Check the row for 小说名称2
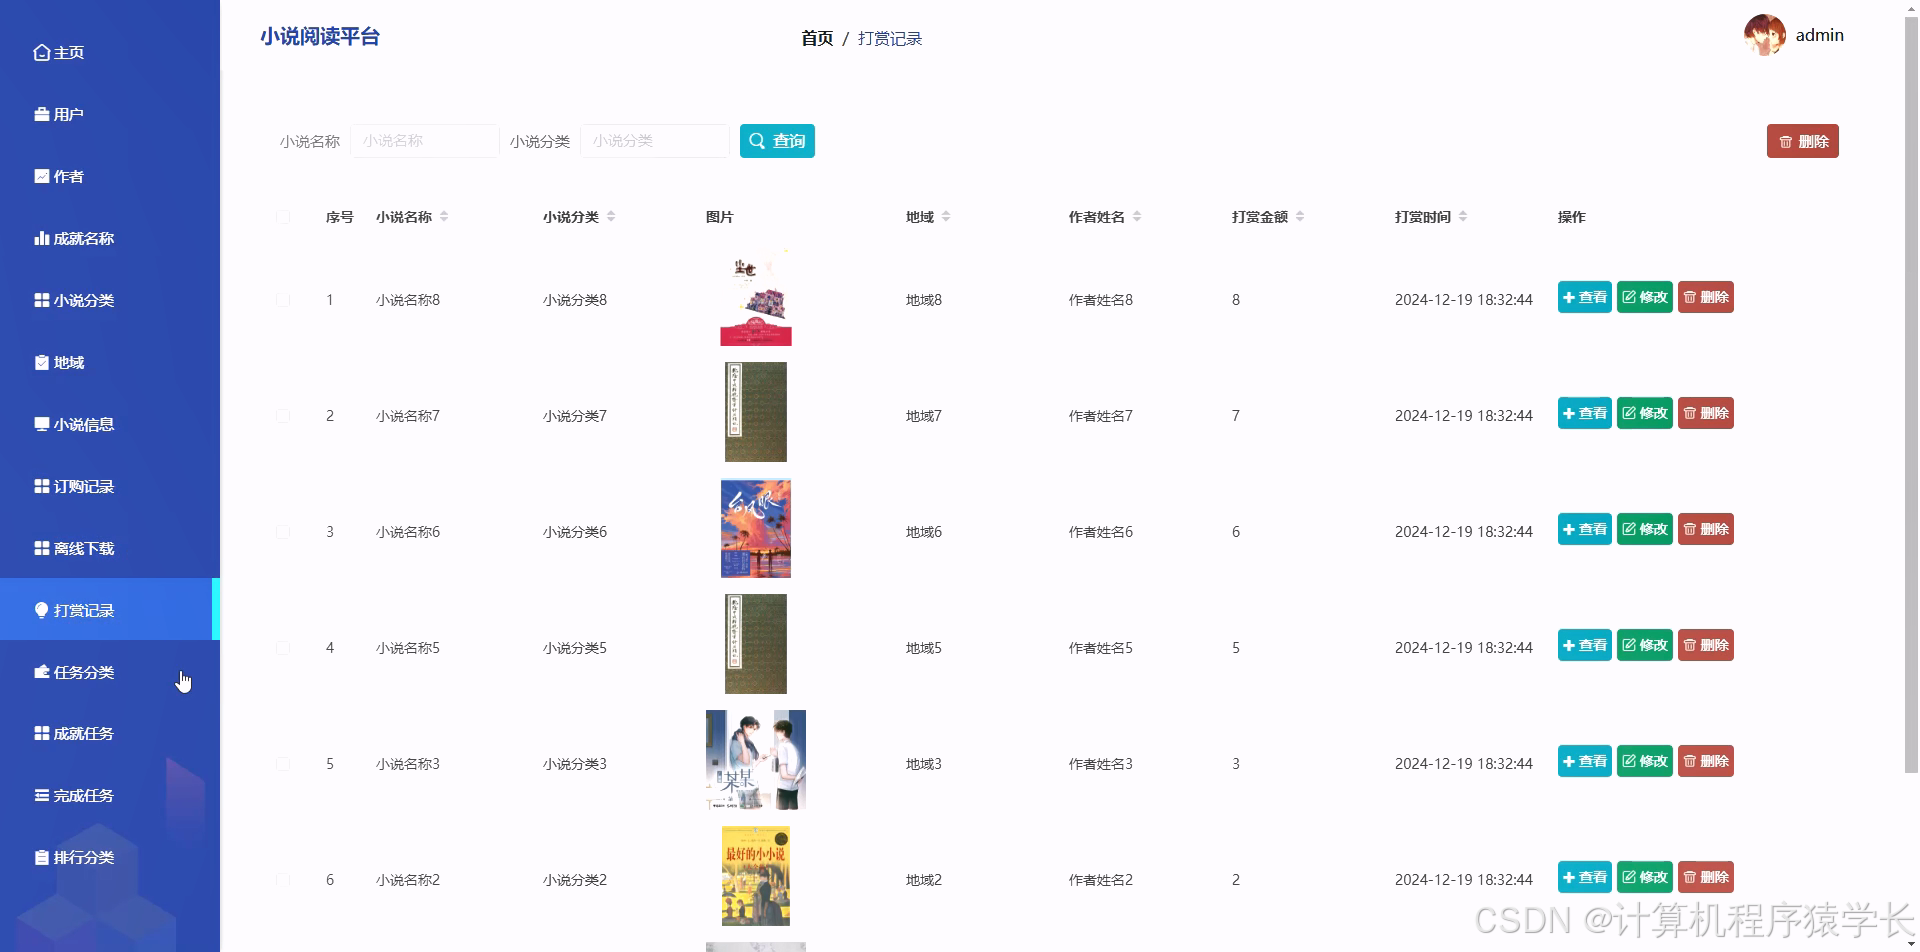This screenshot has width=1920, height=952. click(283, 880)
